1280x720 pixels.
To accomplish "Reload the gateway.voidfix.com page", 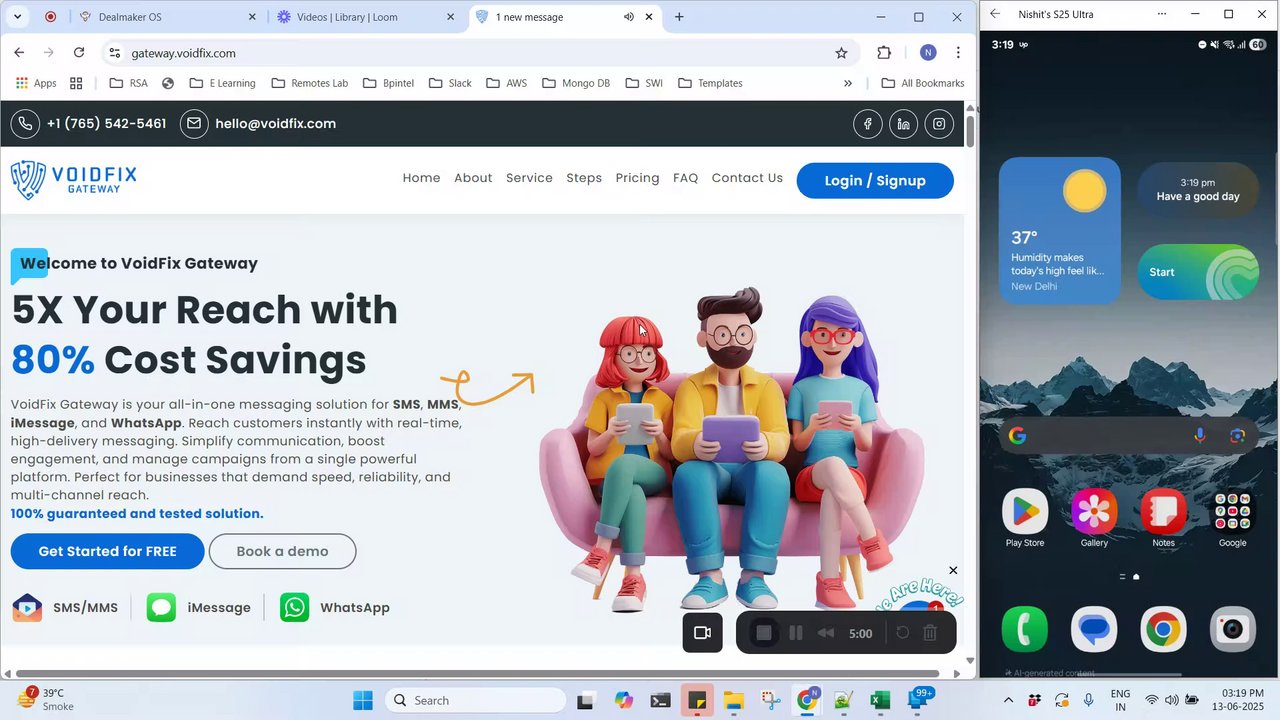I will [79, 53].
